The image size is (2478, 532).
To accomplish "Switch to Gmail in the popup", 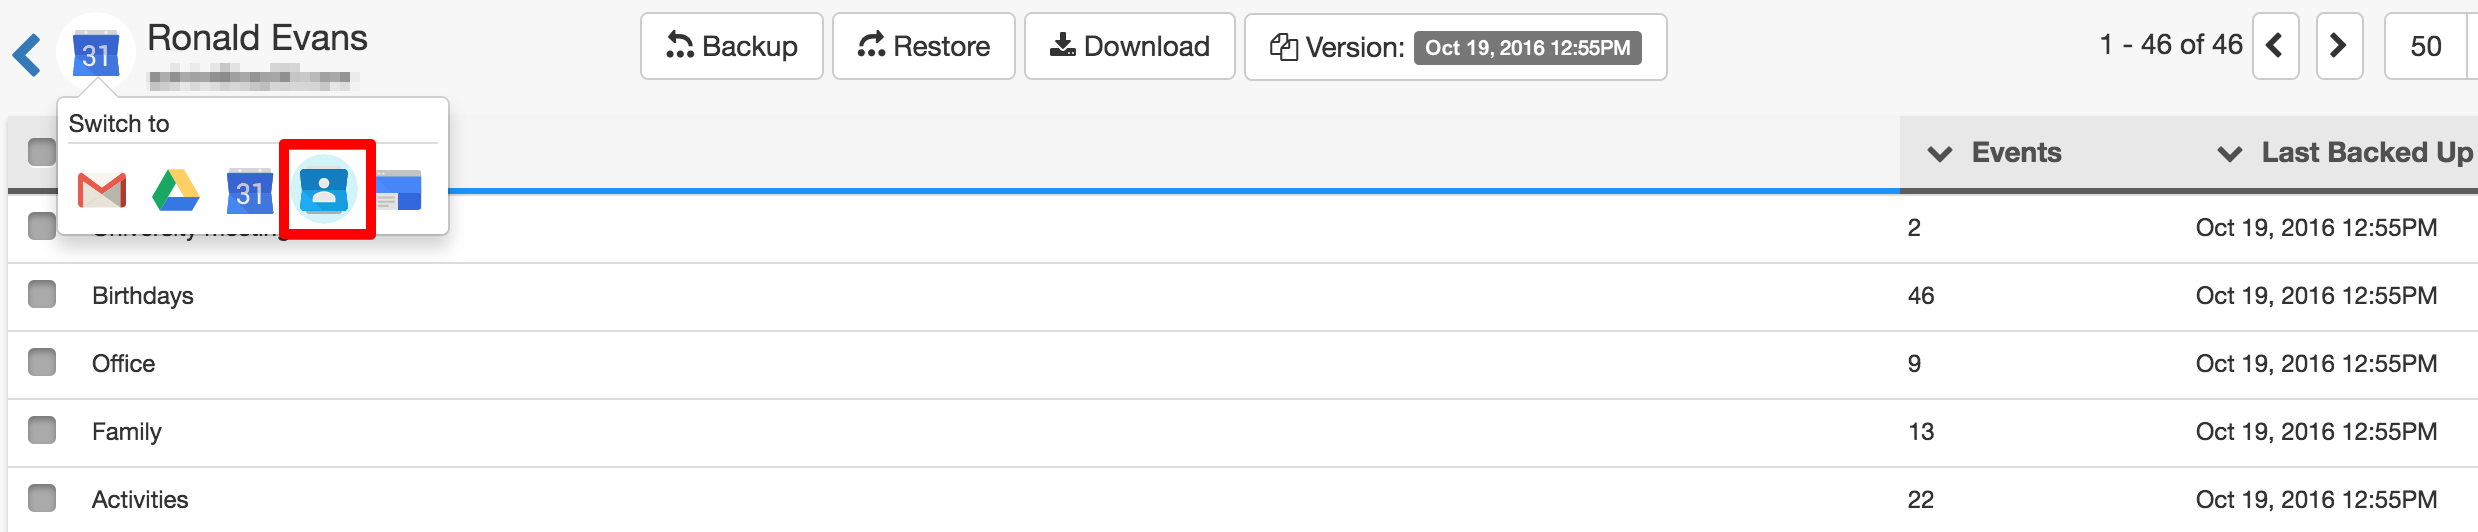I will click(x=102, y=190).
